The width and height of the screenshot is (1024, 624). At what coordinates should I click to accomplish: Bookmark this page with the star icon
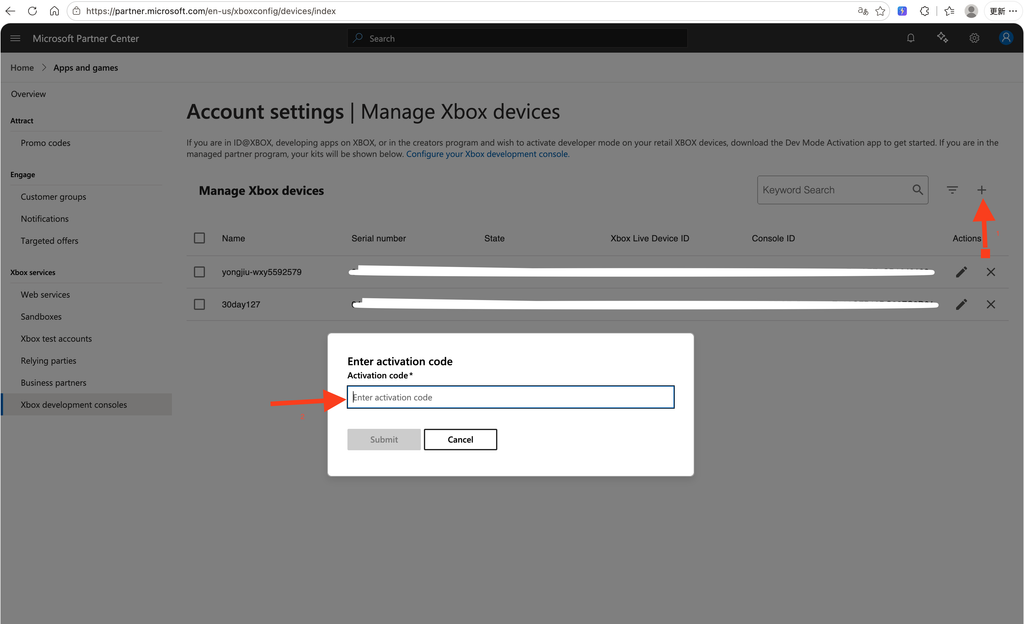880,11
